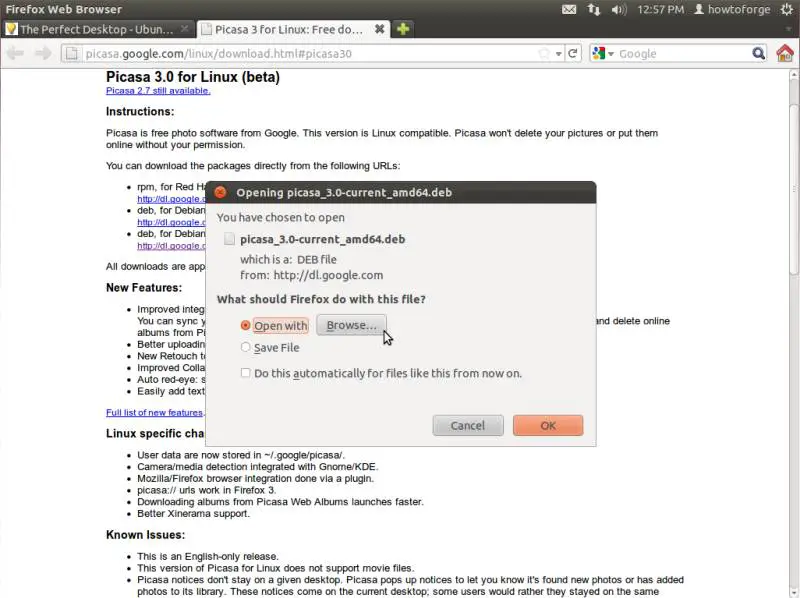Open the Picasa 2.7 still available link
The height and width of the screenshot is (598, 800).
coord(158,91)
